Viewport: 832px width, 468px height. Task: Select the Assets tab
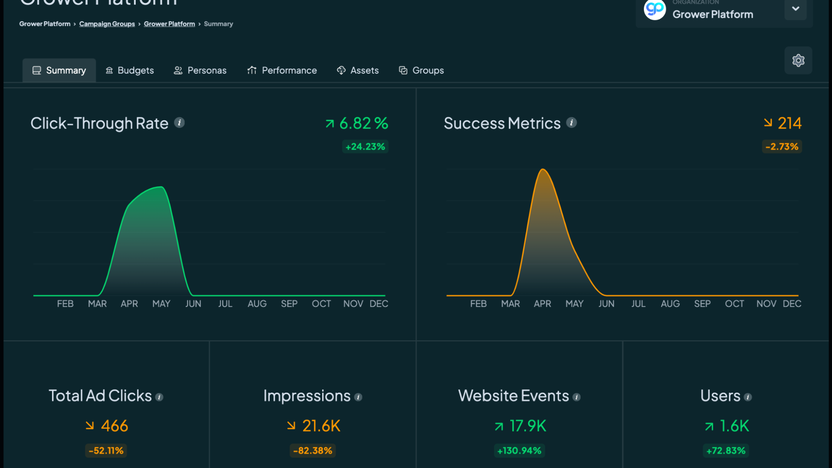click(357, 71)
